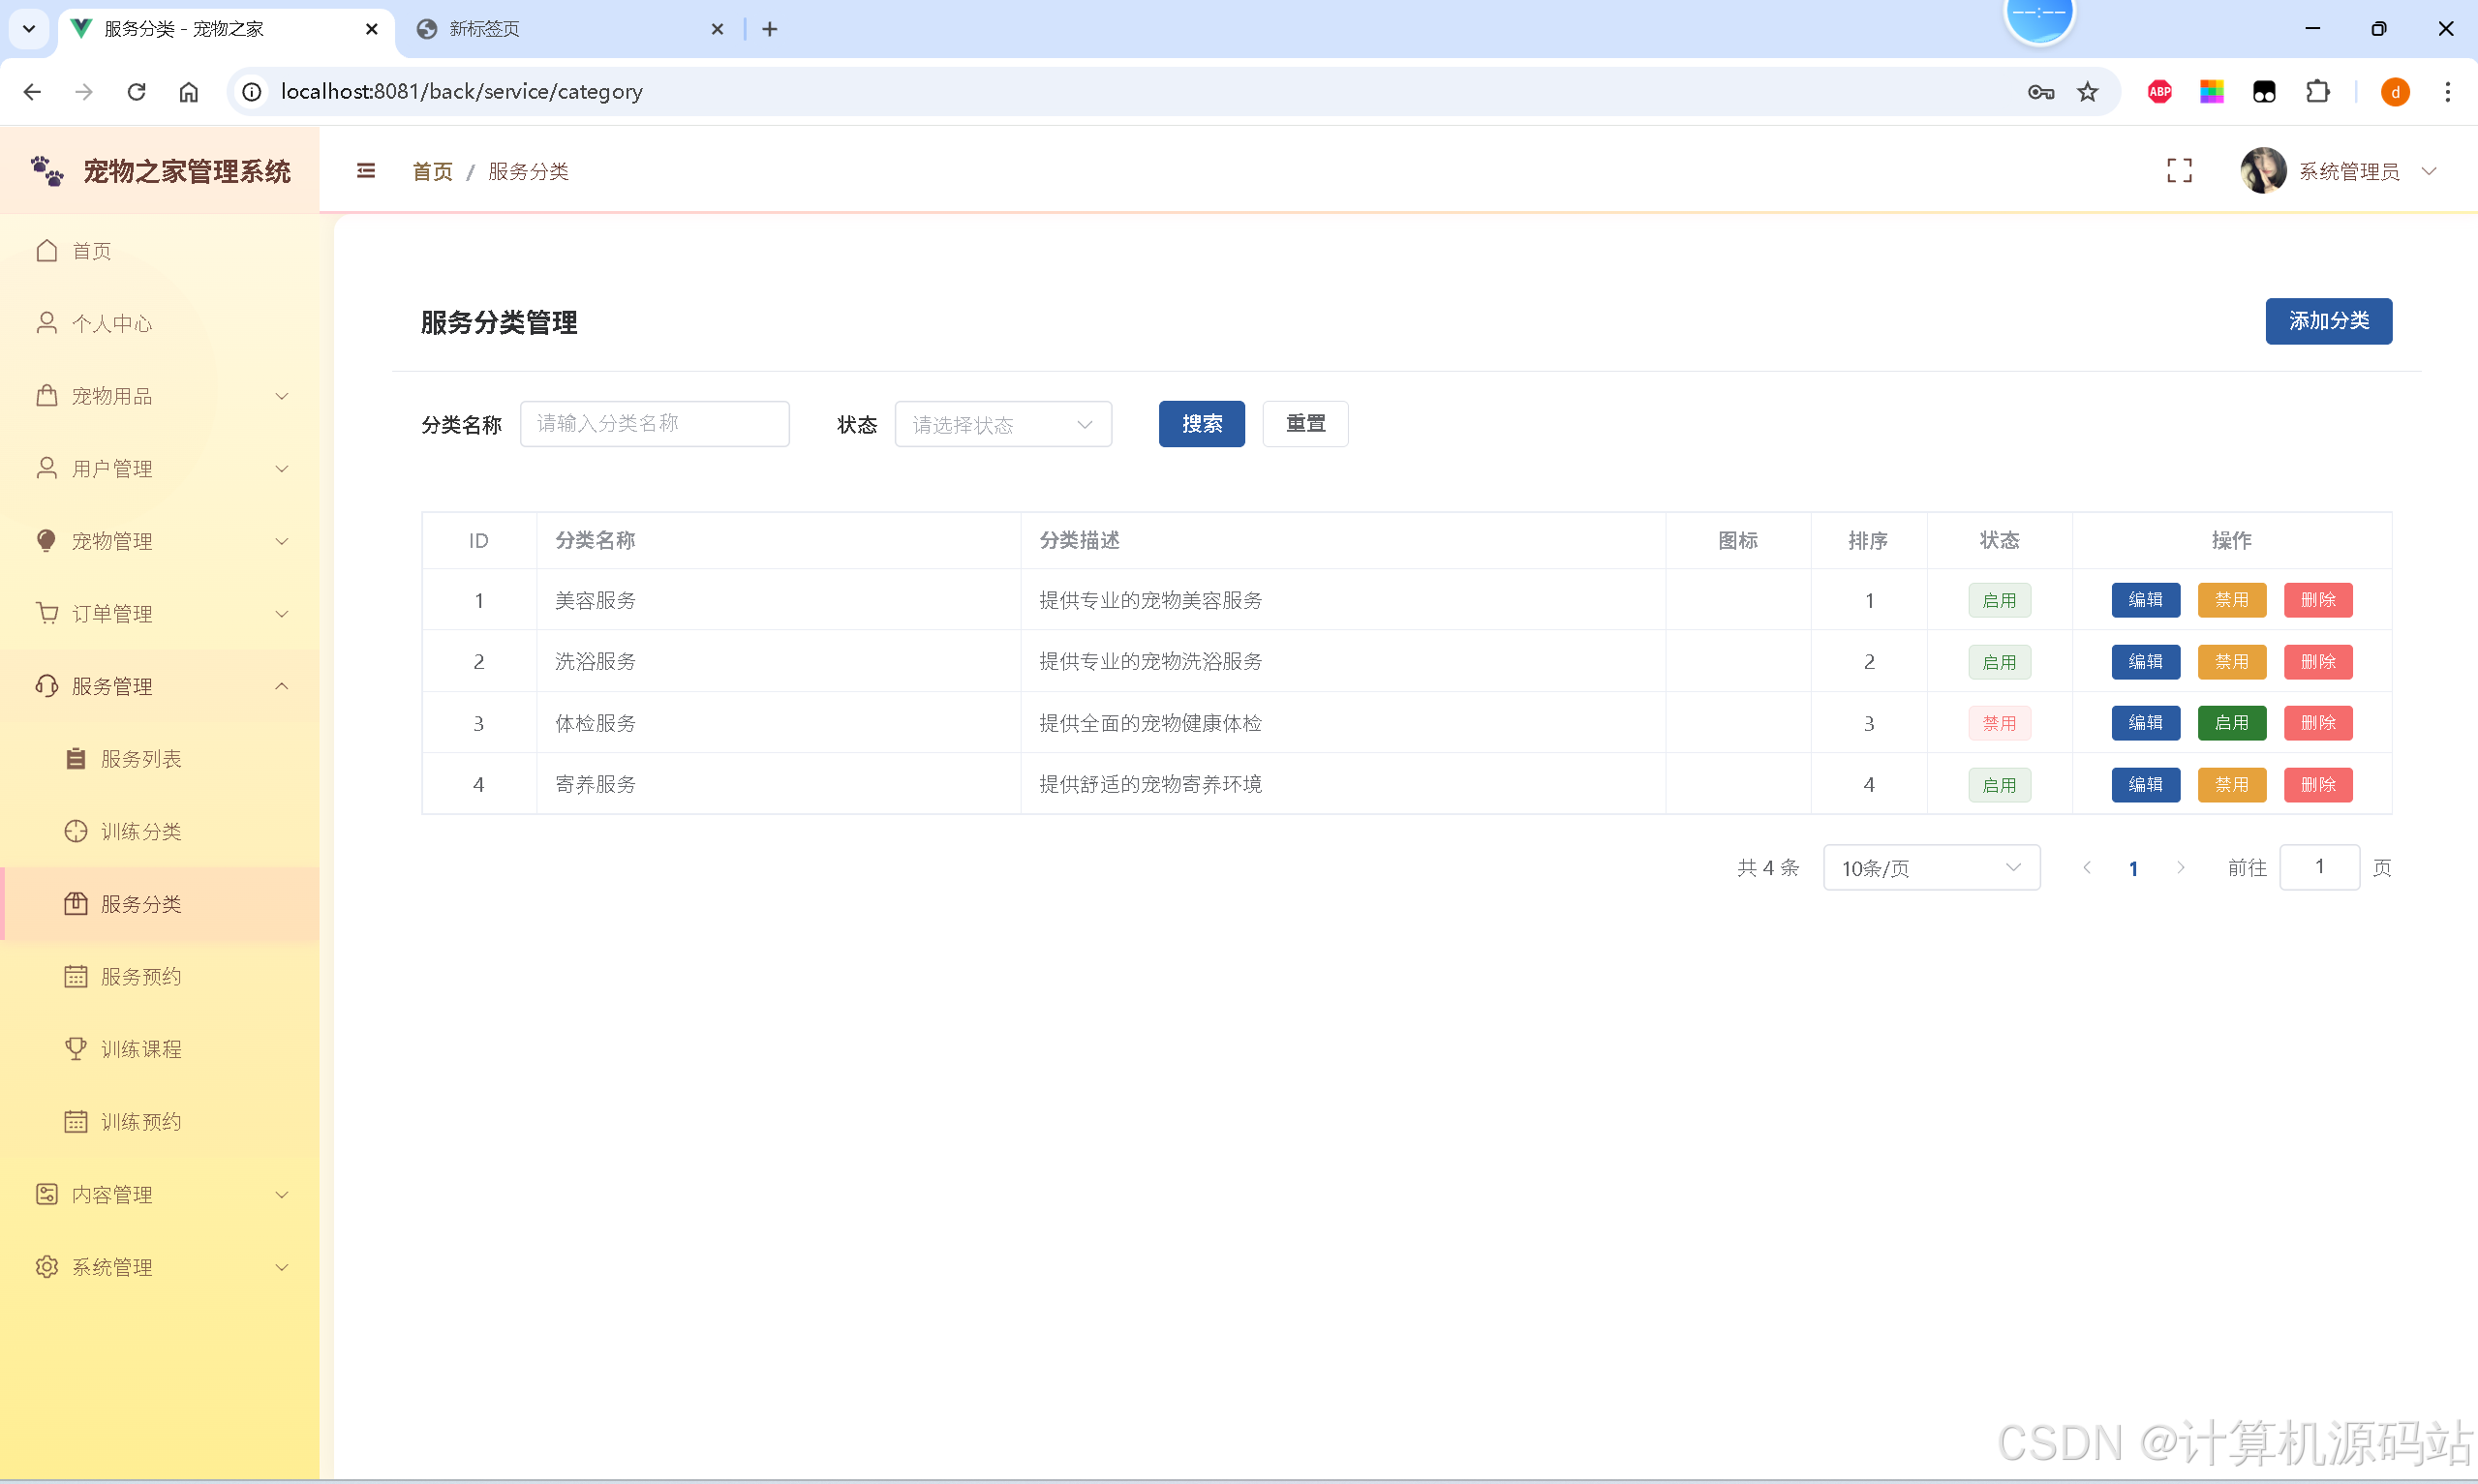Go to previous page arrow
The width and height of the screenshot is (2478, 1484).
[2087, 868]
